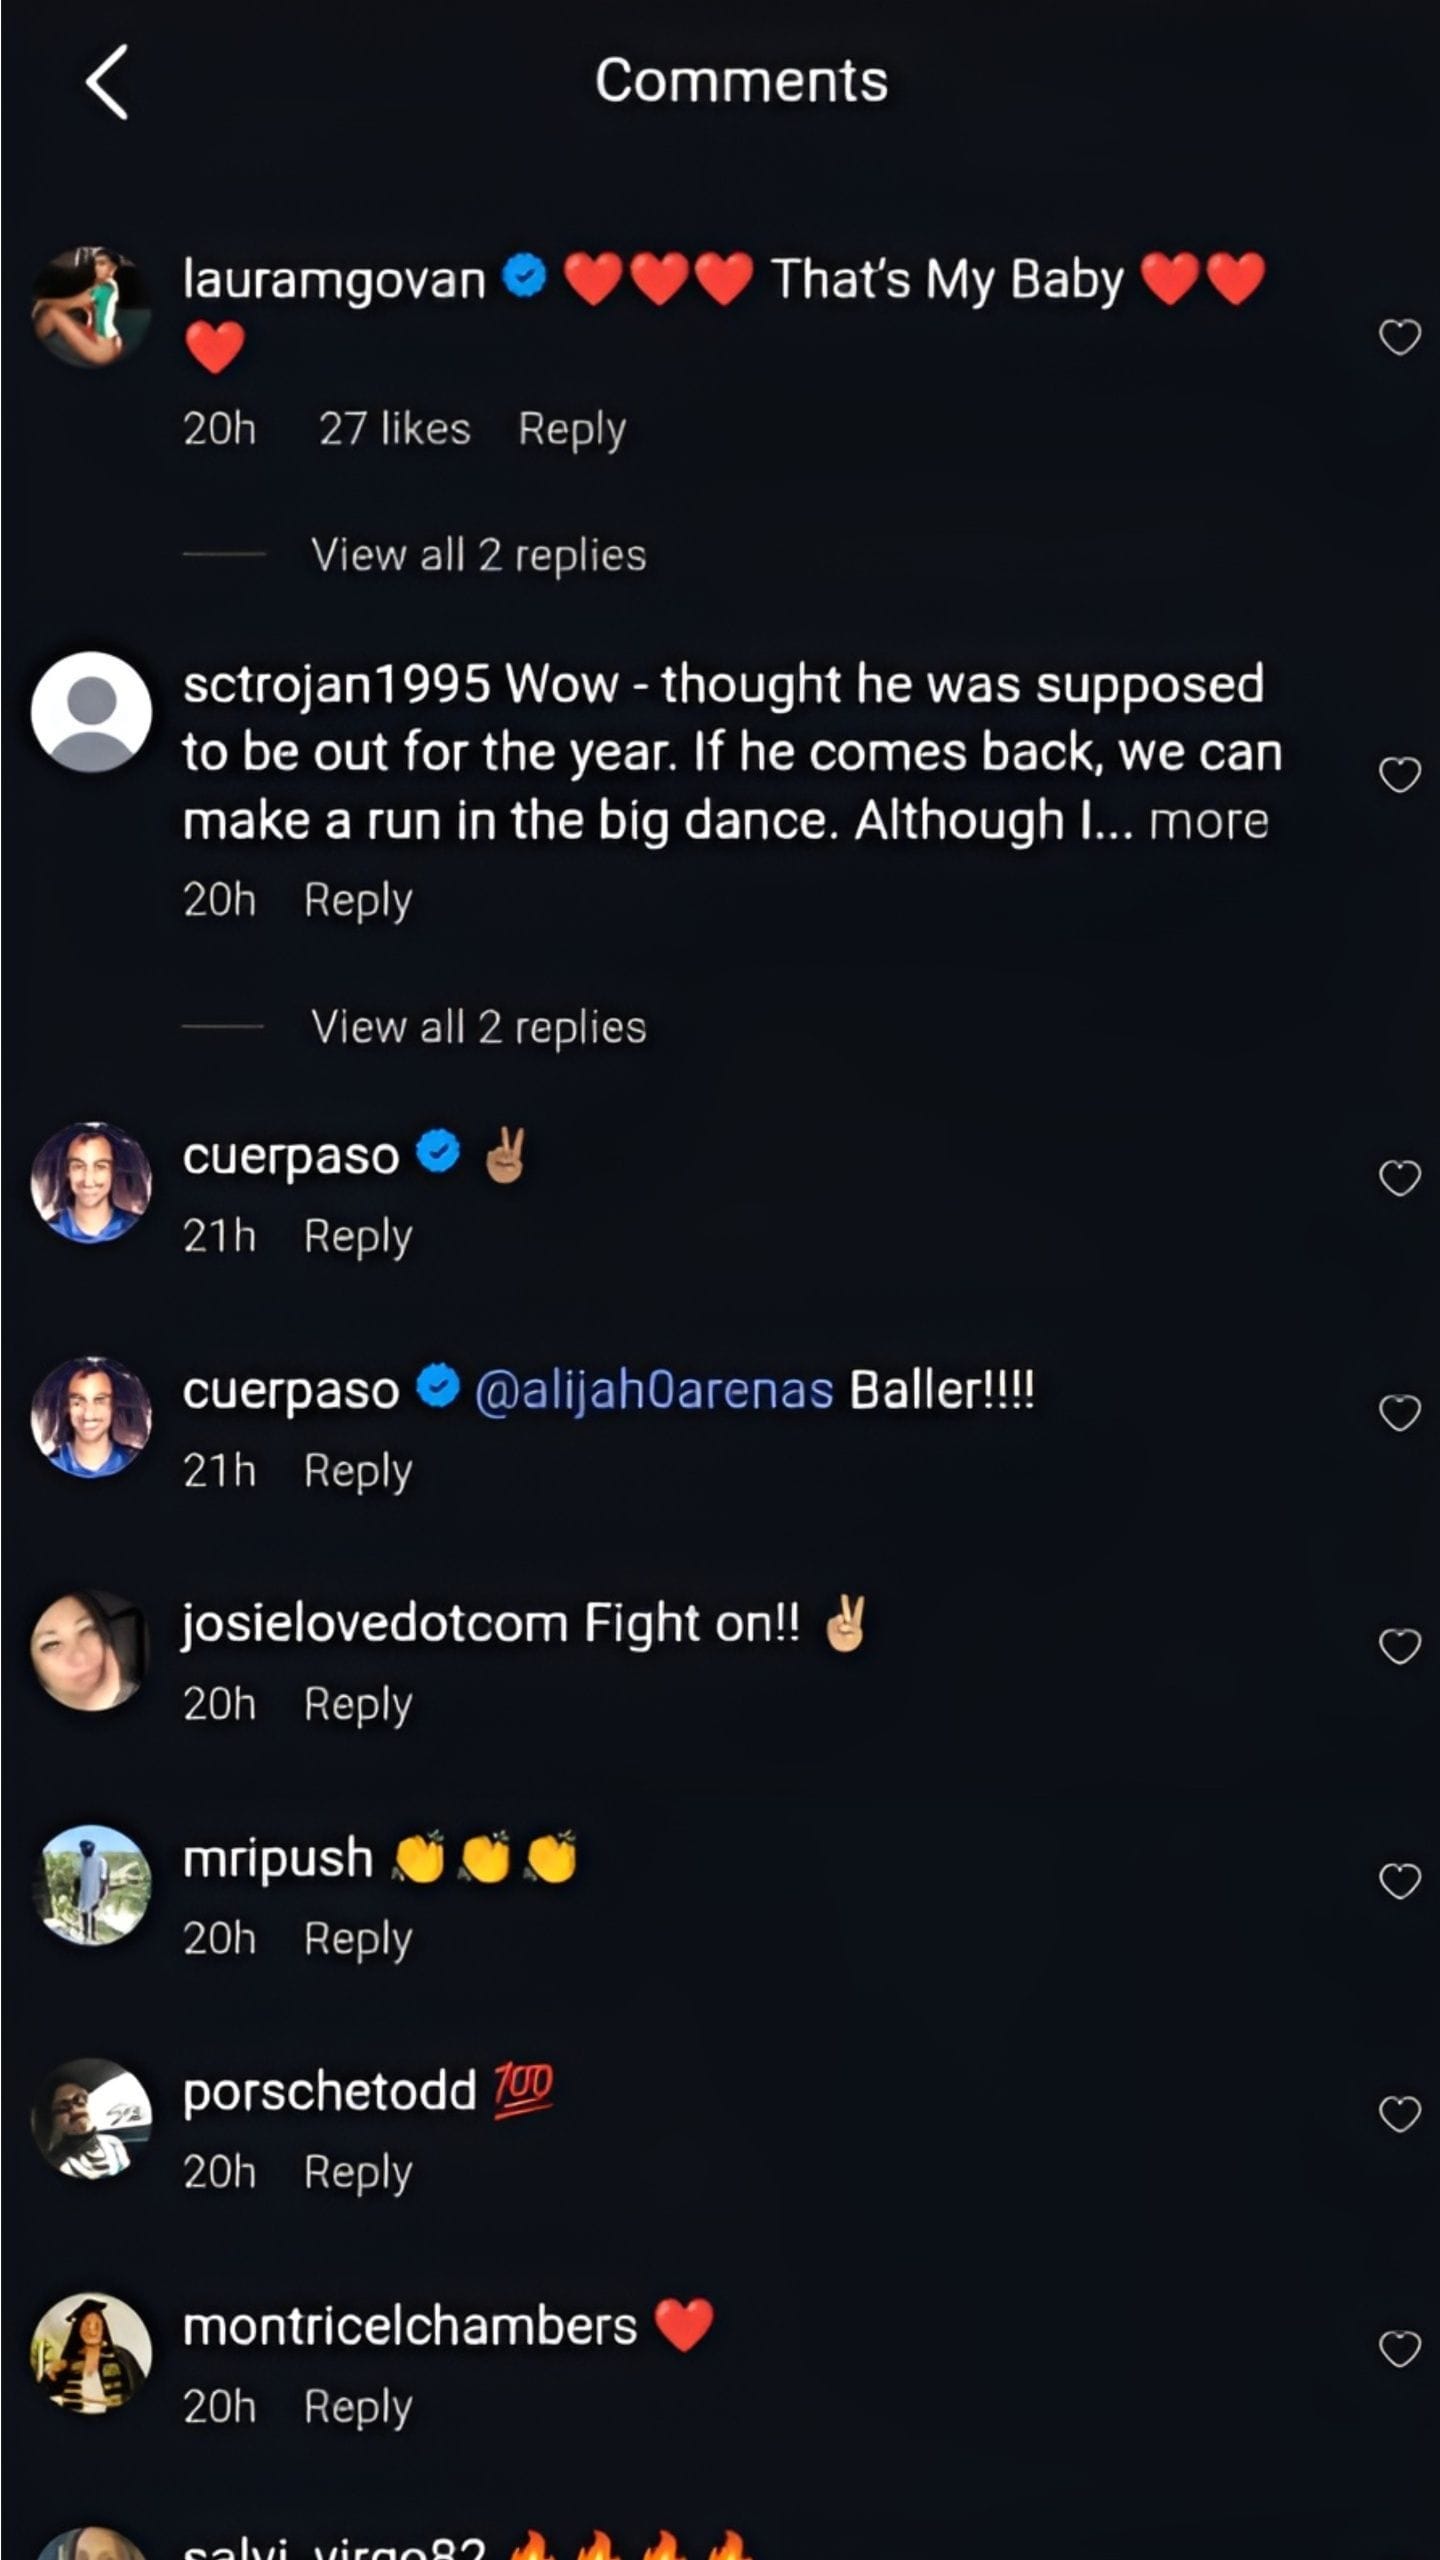Image resolution: width=1440 pixels, height=2560 pixels.
Task: Expand sctrojan1995's truncated comment with more
Action: click(1208, 822)
